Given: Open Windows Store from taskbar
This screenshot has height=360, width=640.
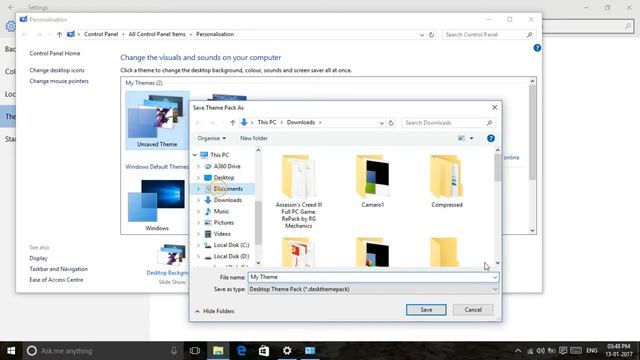Looking at the screenshot, I should click(264, 351).
